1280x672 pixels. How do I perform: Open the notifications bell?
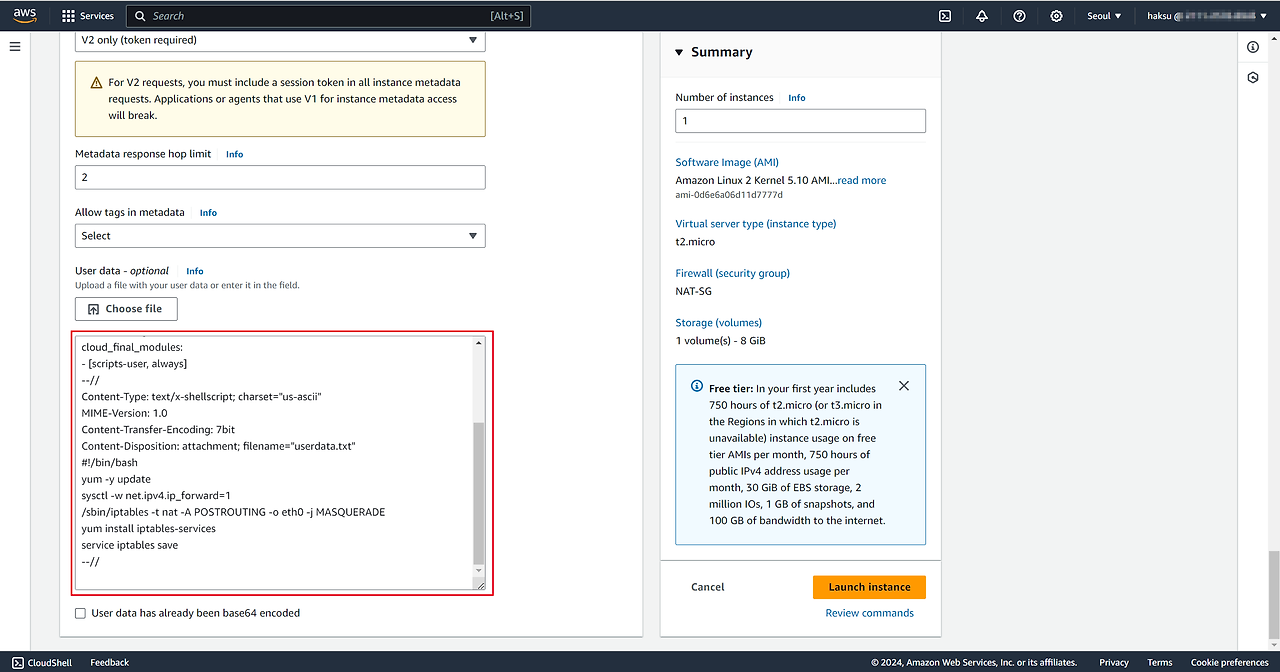tap(982, 16)
